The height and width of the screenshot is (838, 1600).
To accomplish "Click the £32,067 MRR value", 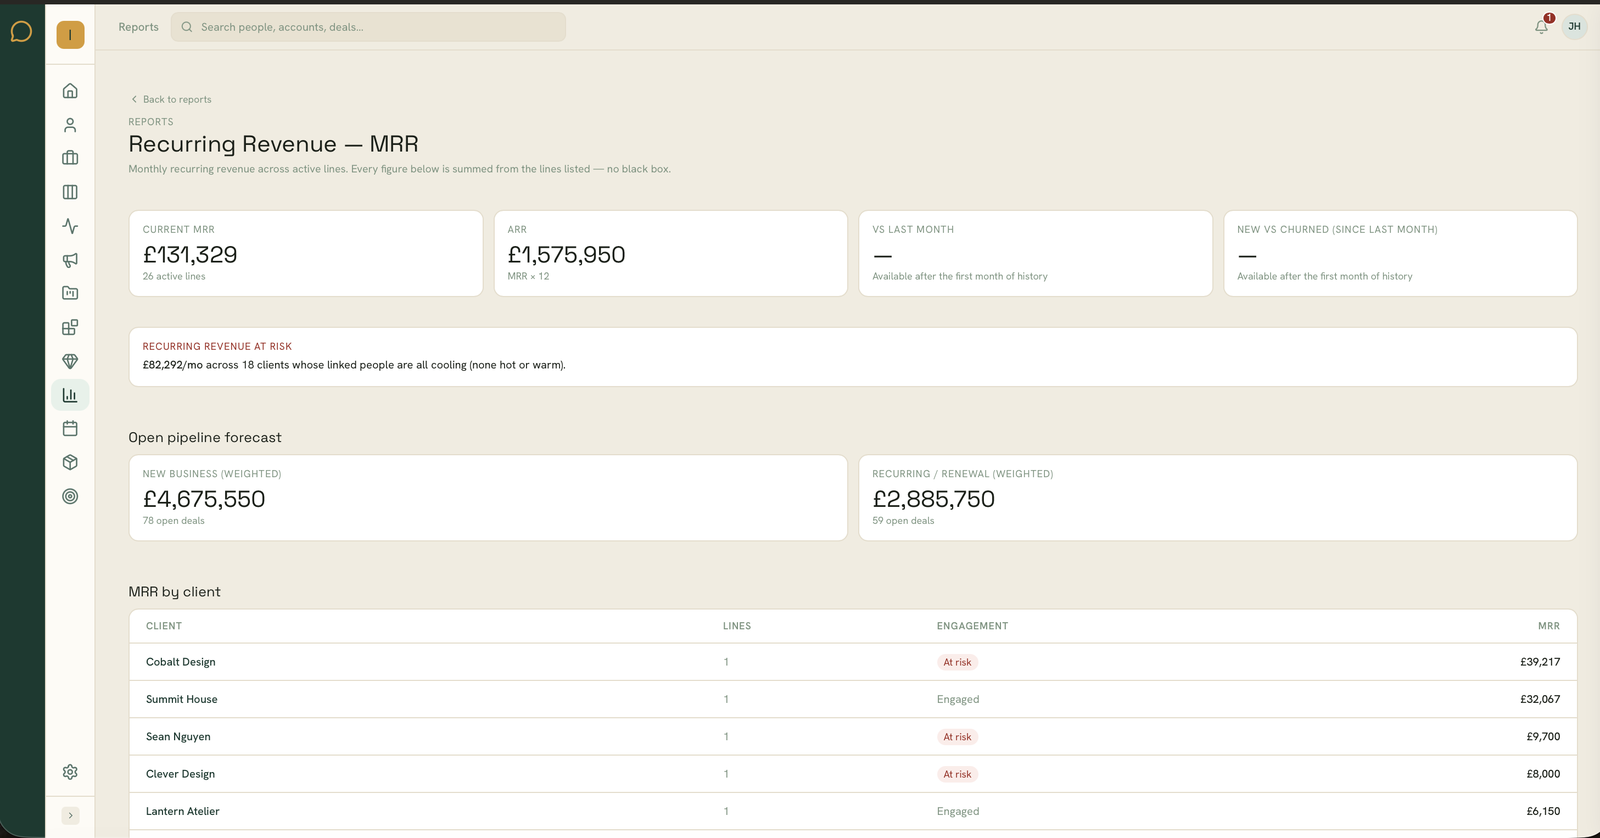I will pos(1540,699).
